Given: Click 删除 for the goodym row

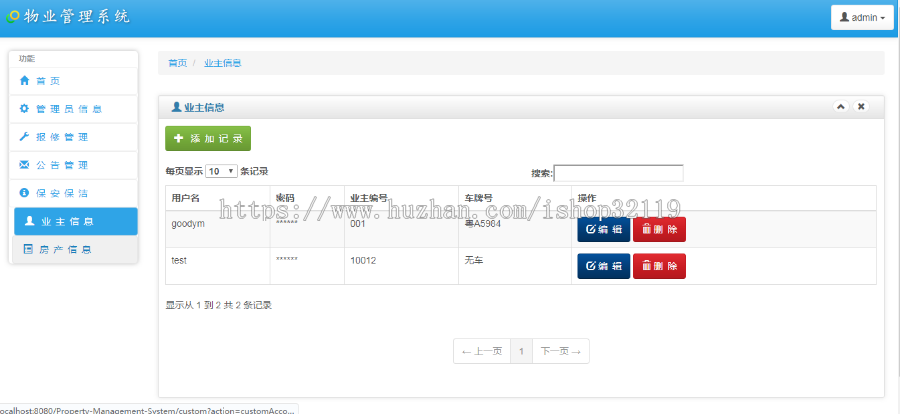Looking at the screenshot, I should pyautogui.click(x=660, y=230).
